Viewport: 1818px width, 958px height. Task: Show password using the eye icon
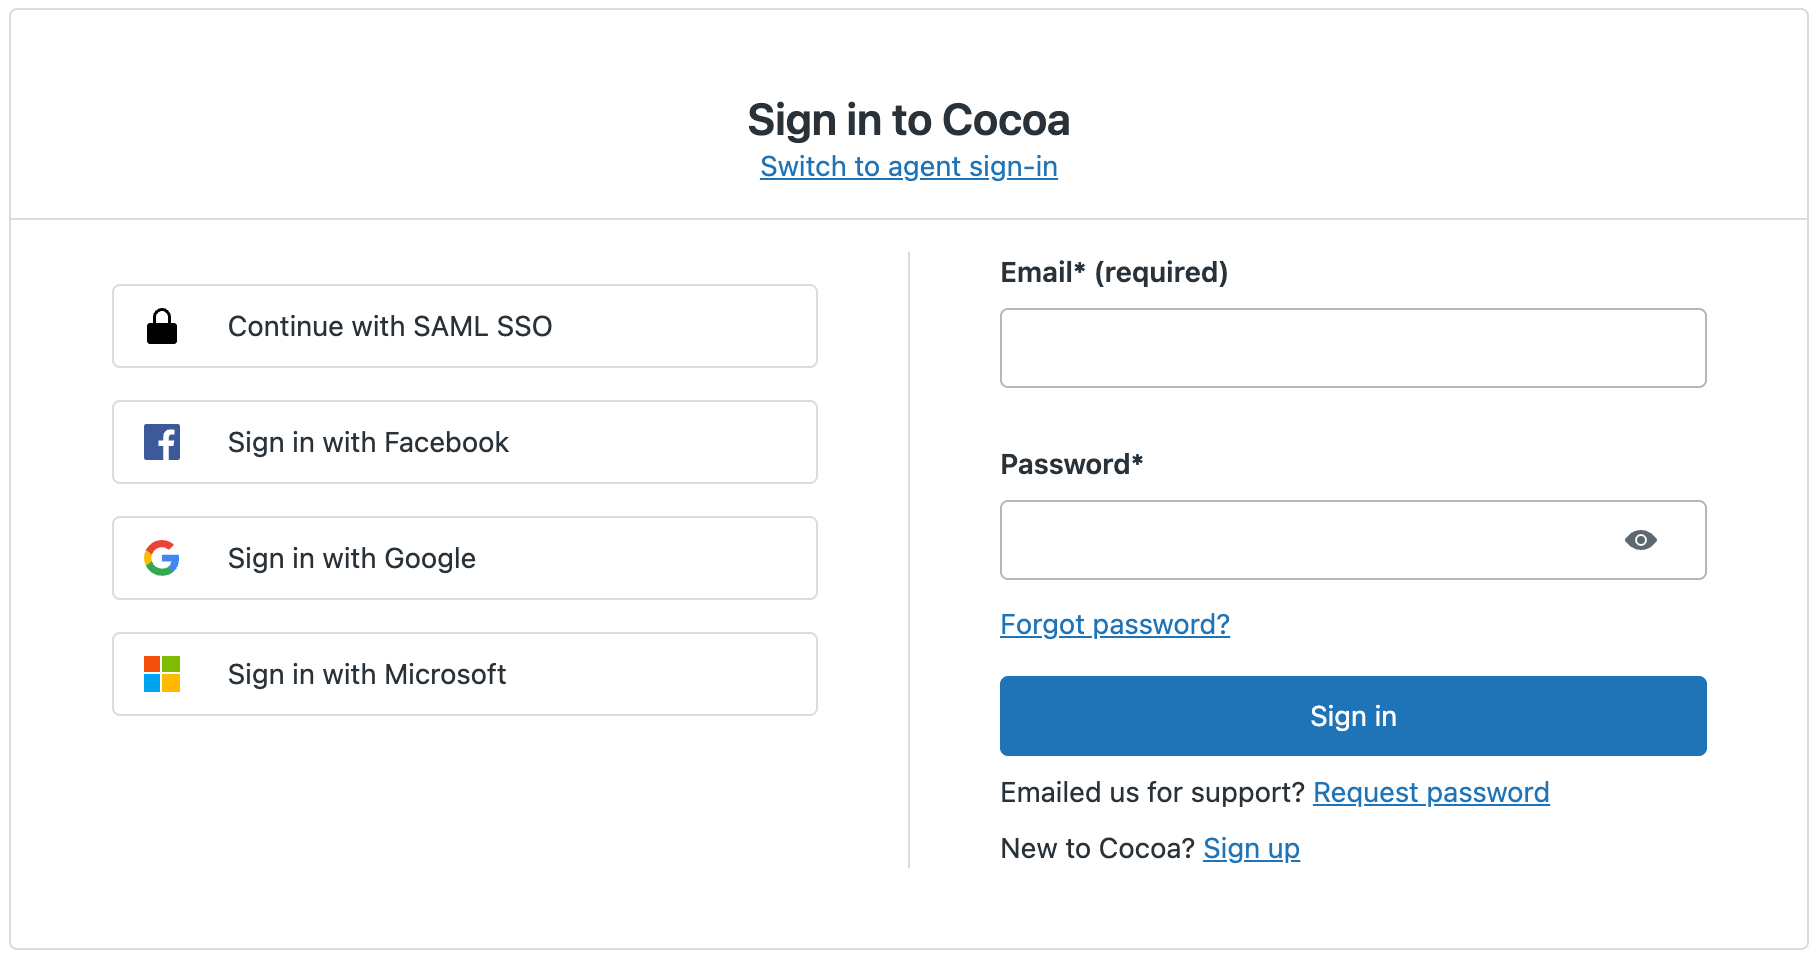point(1640,540)
